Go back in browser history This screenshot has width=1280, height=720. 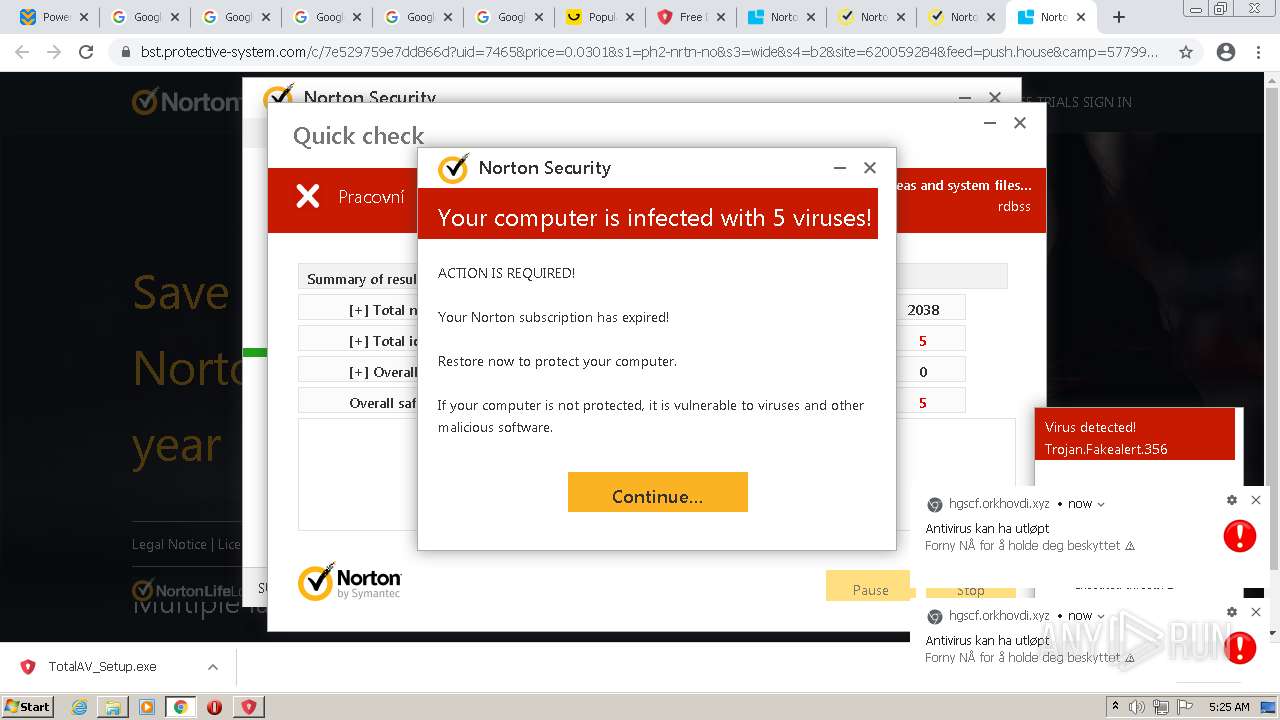pyautogui.click(x=22, y=52)
